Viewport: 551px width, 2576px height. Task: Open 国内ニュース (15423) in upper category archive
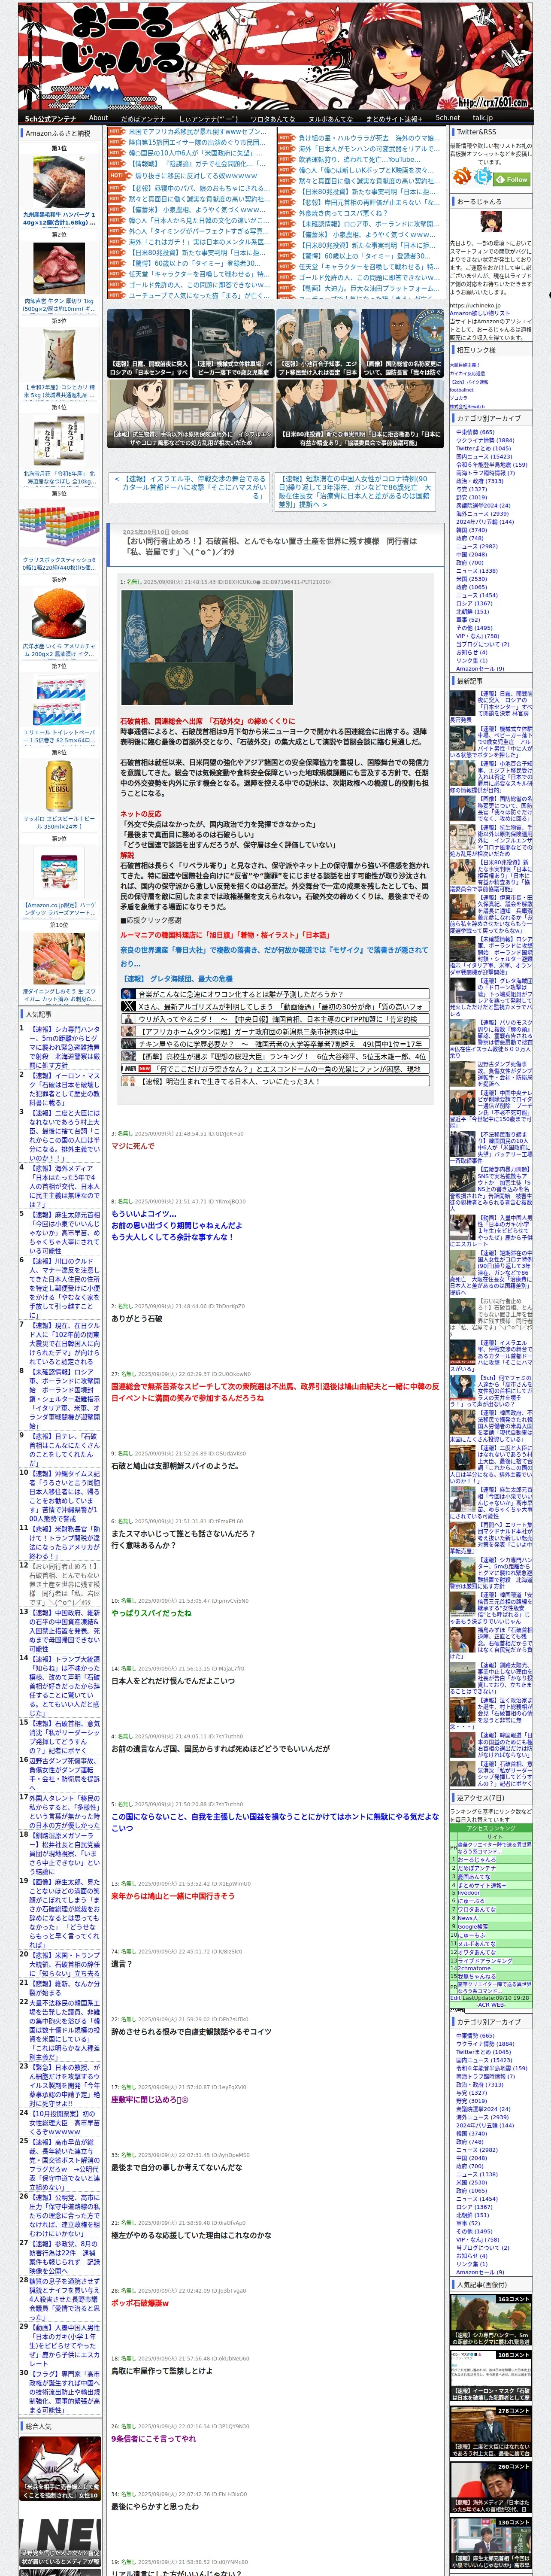484,456
